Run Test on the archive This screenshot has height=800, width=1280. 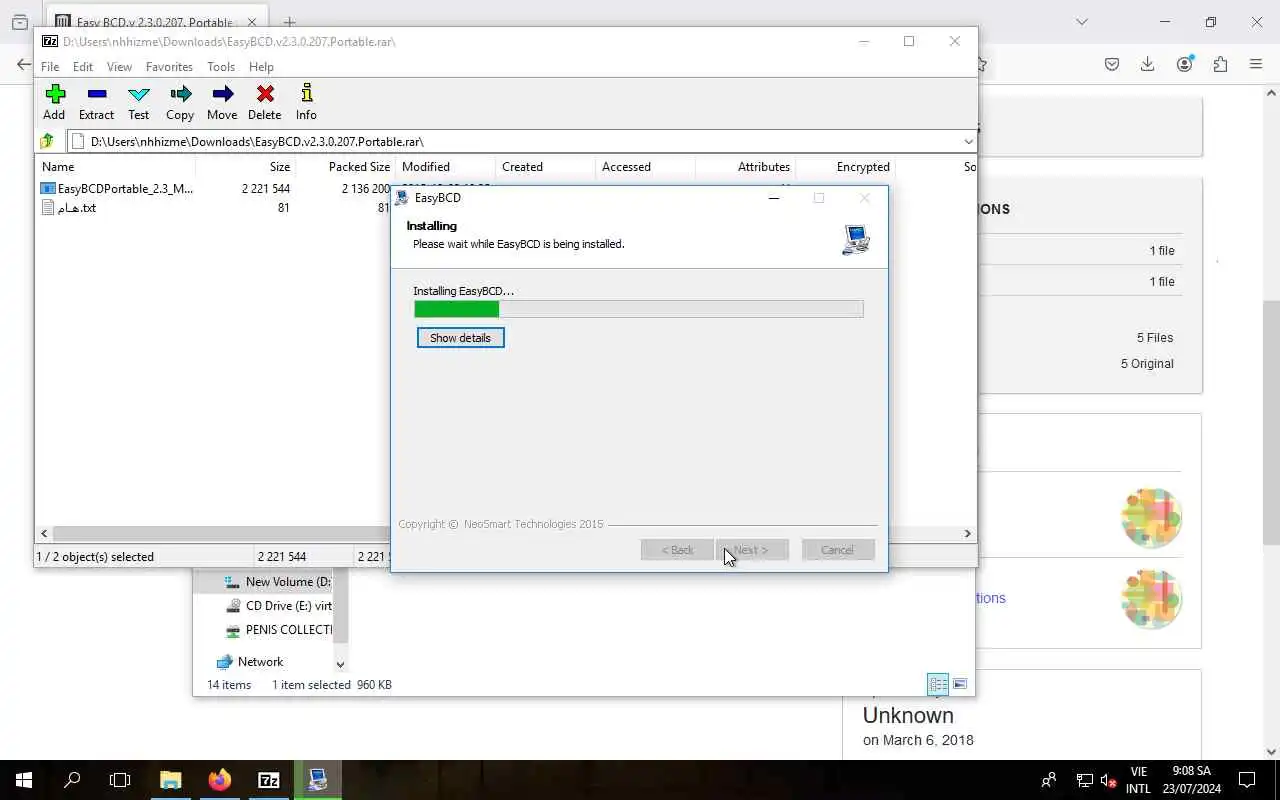click(x=139, y=102)
